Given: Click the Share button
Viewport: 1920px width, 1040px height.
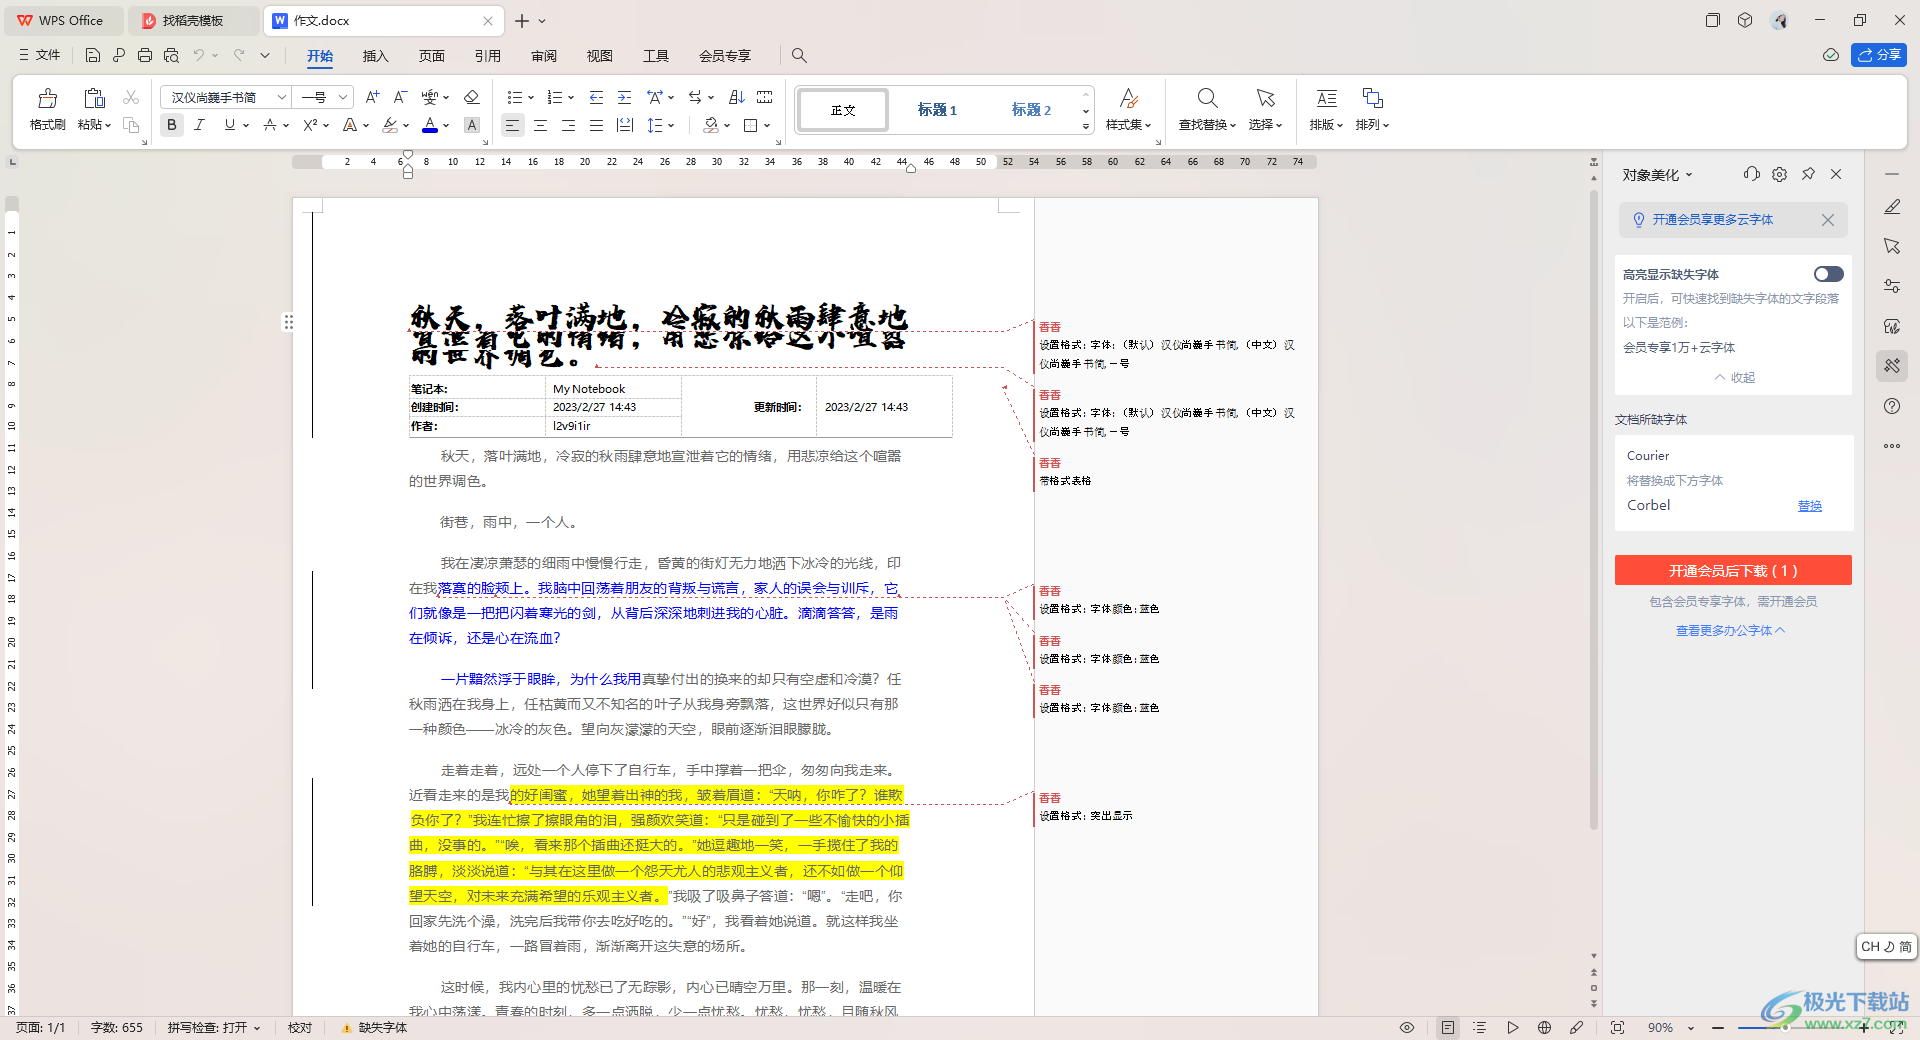Looking at the screenshot, I should click(x=1879, y=55).
